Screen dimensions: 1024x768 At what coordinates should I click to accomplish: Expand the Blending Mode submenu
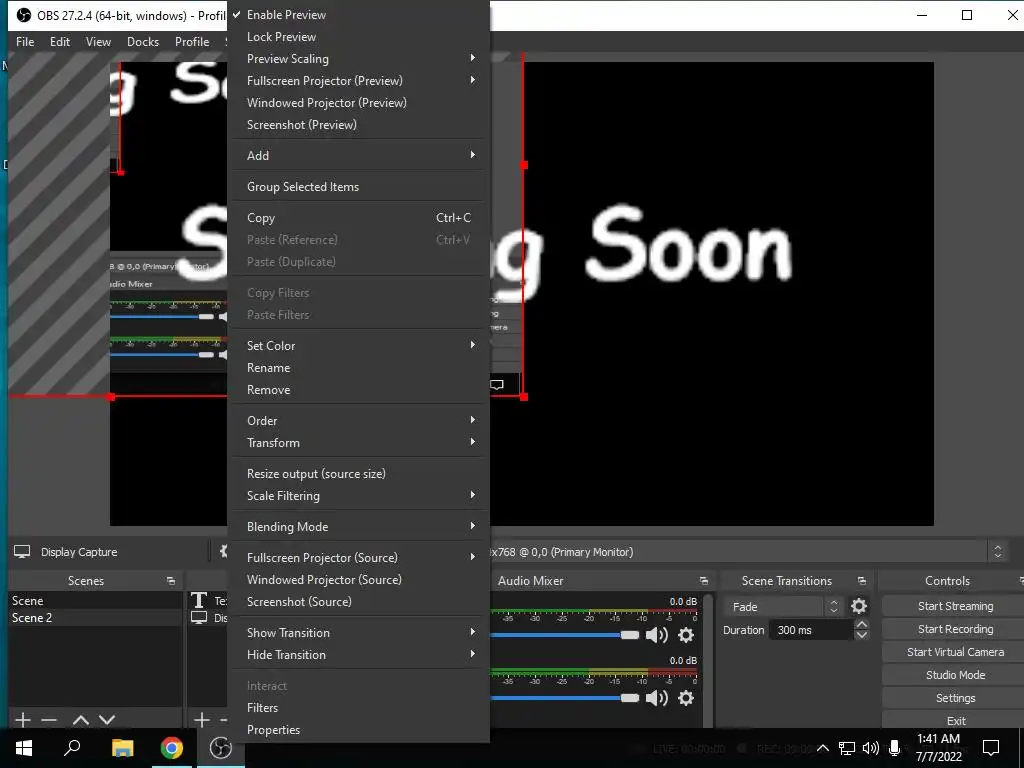(359, 526)
